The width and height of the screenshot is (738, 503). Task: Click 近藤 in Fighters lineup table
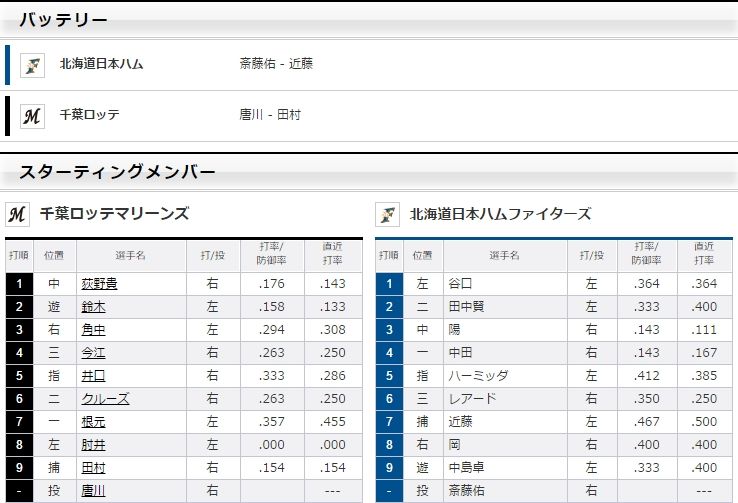point(460,422)
